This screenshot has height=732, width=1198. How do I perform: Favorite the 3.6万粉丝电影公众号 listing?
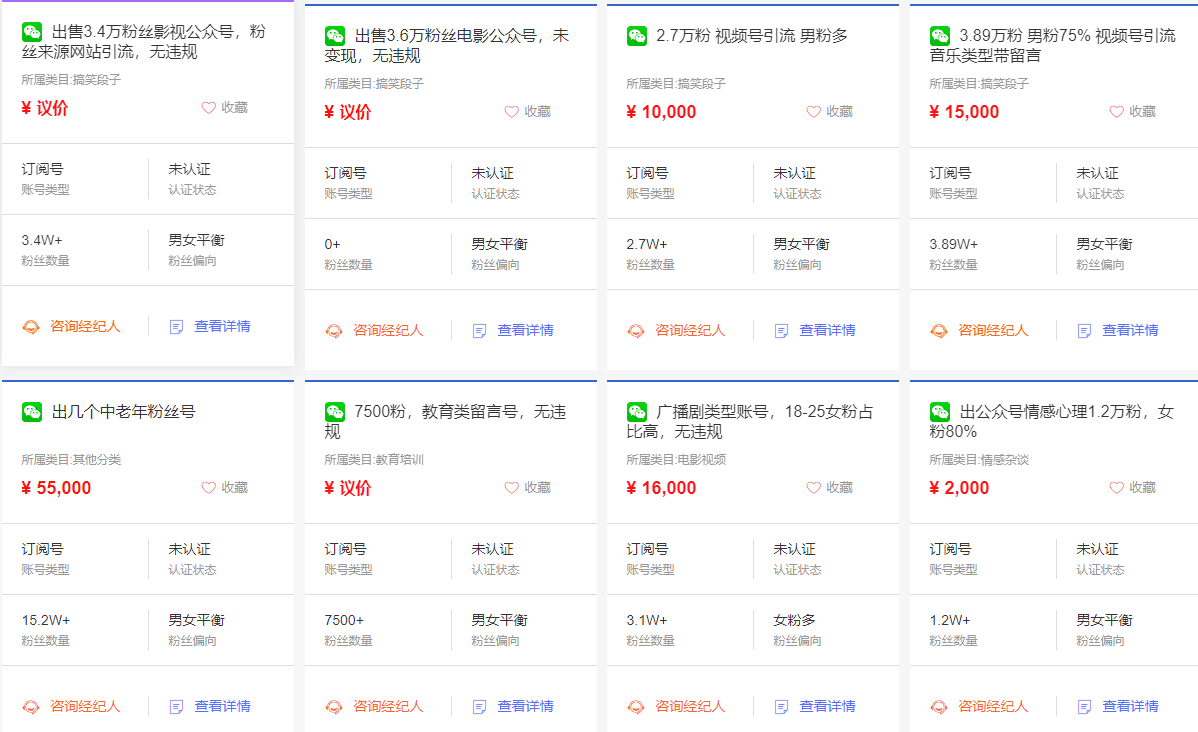[510, 113]
